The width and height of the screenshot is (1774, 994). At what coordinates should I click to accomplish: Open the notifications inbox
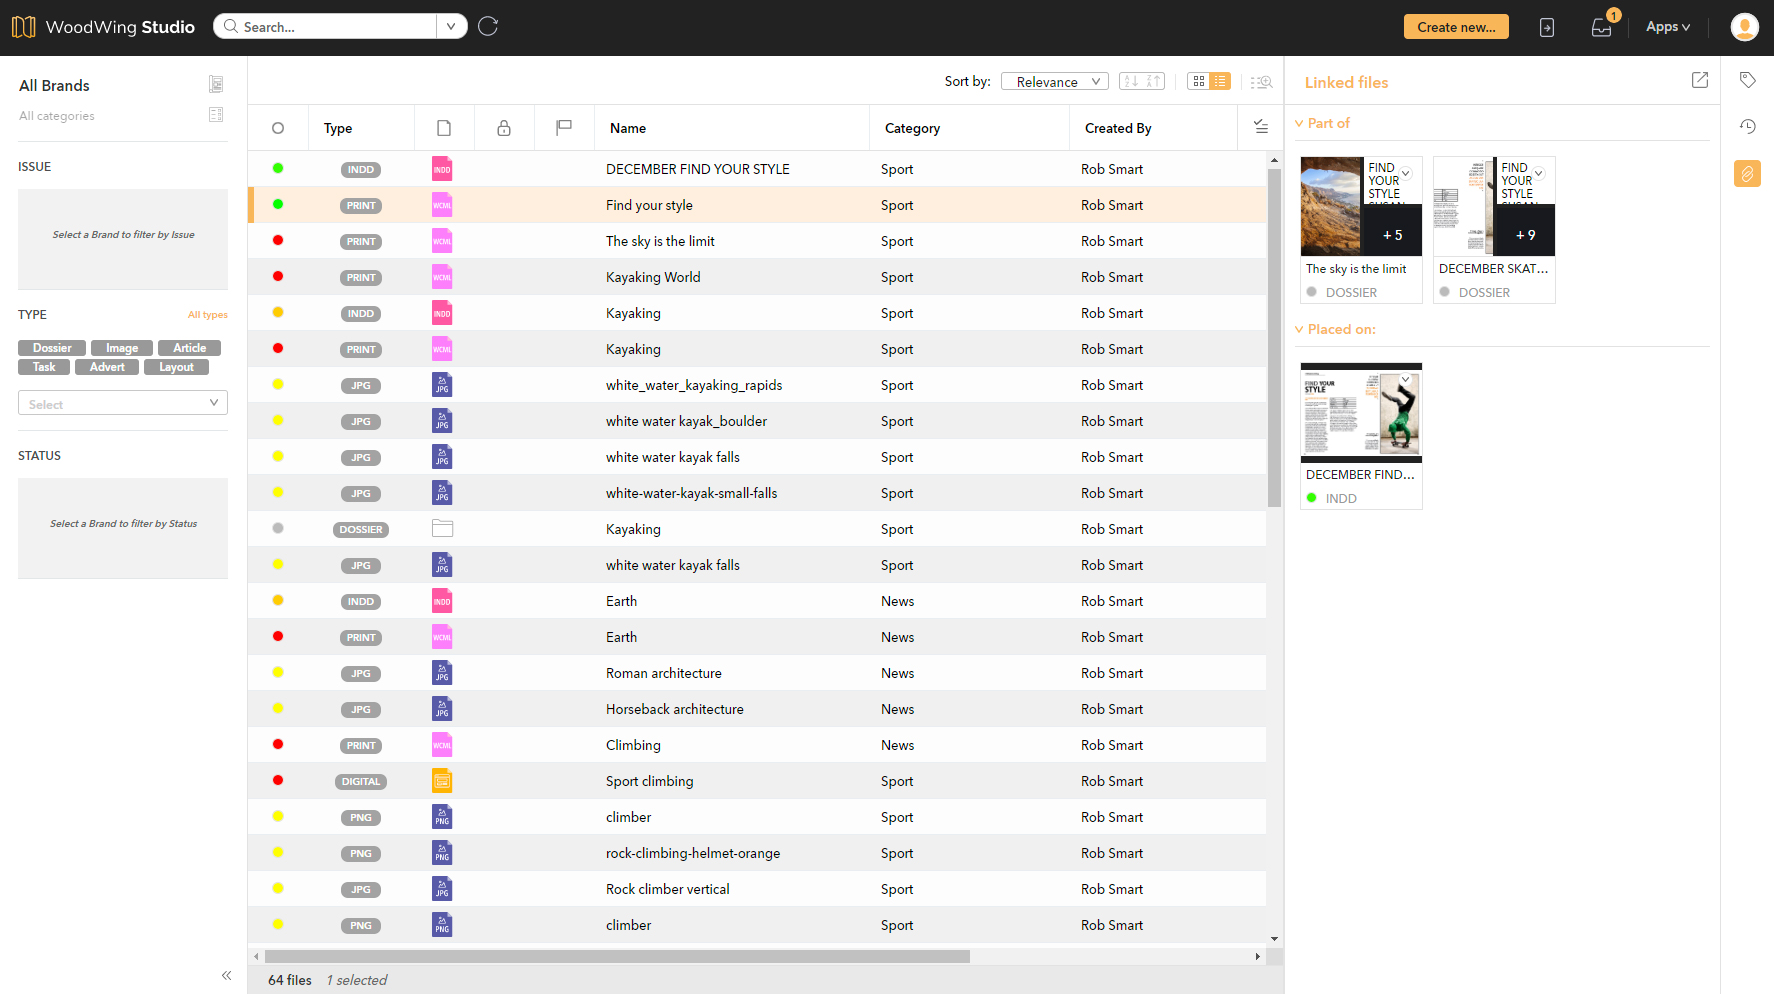1600,27
